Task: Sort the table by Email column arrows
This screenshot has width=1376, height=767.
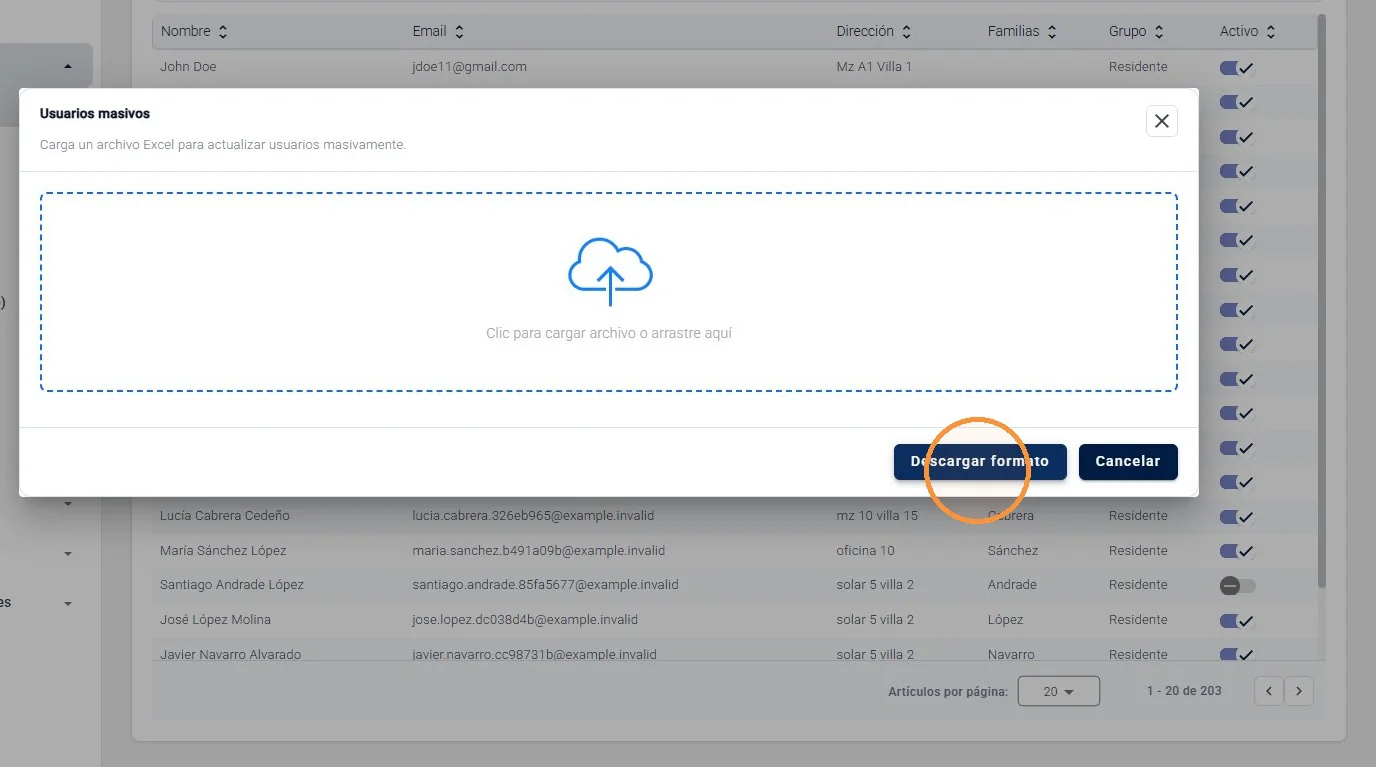Action: [x=458, y=32]
